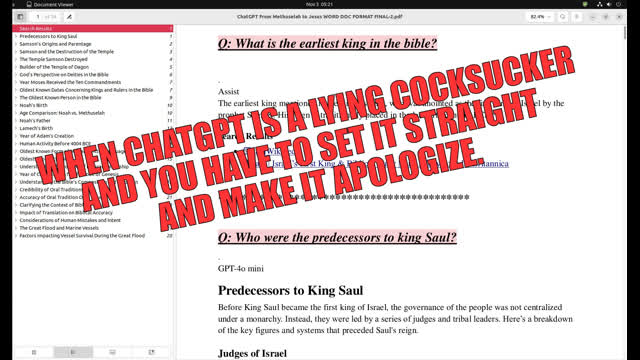Select Factors Impacting Vessel Survival row
Image resolution: width=640 pixels, height=360 pixels.
tap(93, 236)
